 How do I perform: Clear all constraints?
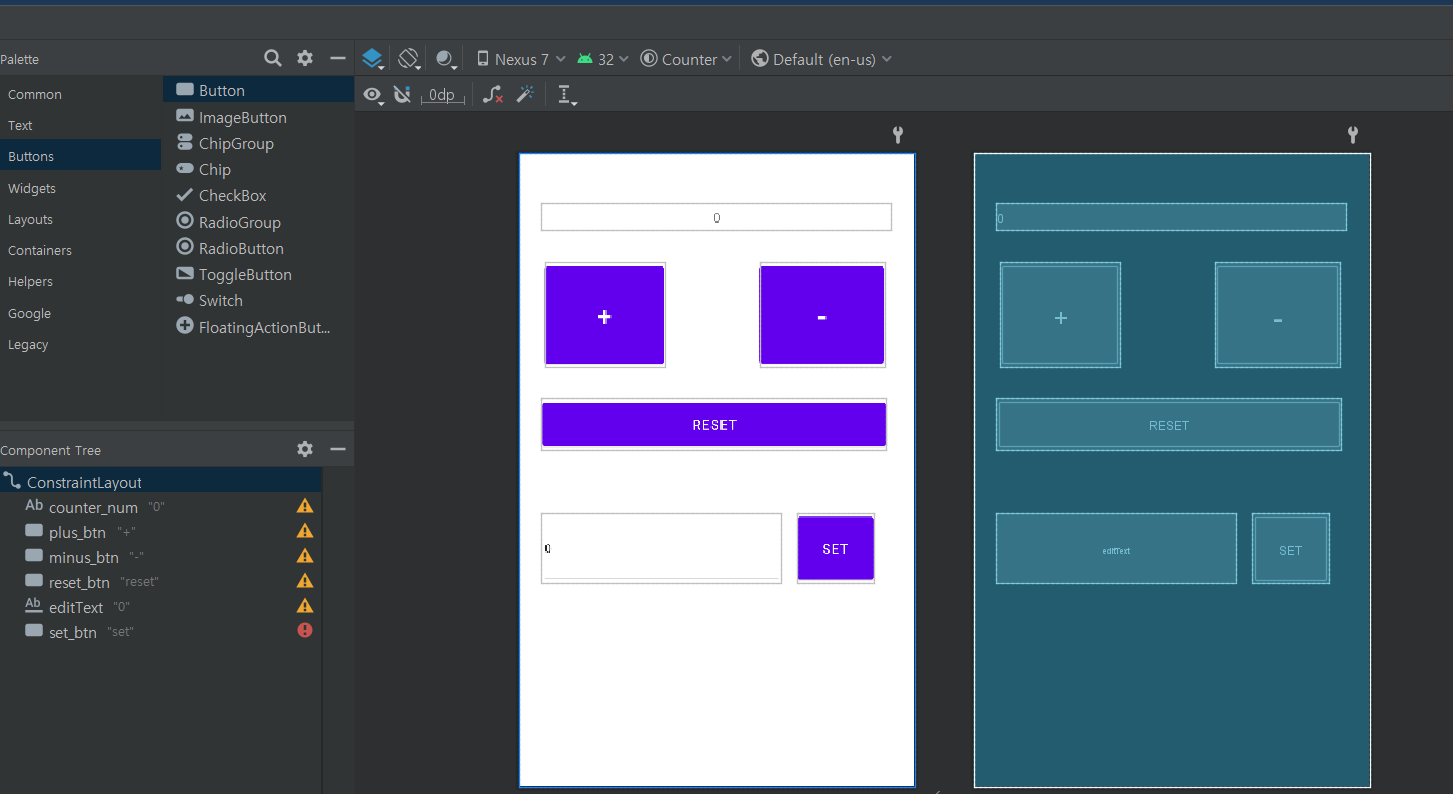(x=493, y=95)
